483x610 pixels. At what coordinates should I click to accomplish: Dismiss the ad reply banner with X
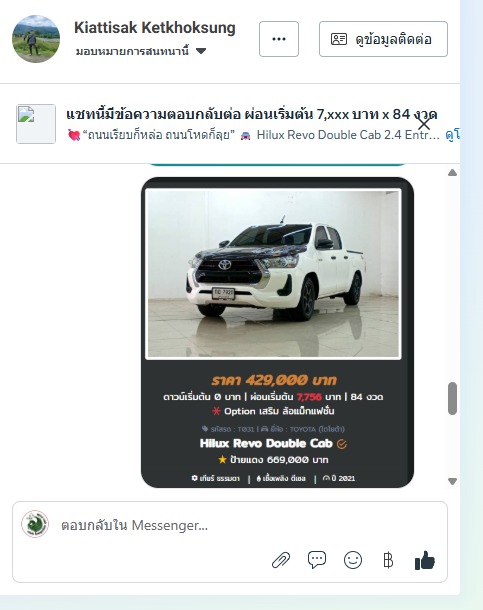pyautogui.click(x=424, y=124)
